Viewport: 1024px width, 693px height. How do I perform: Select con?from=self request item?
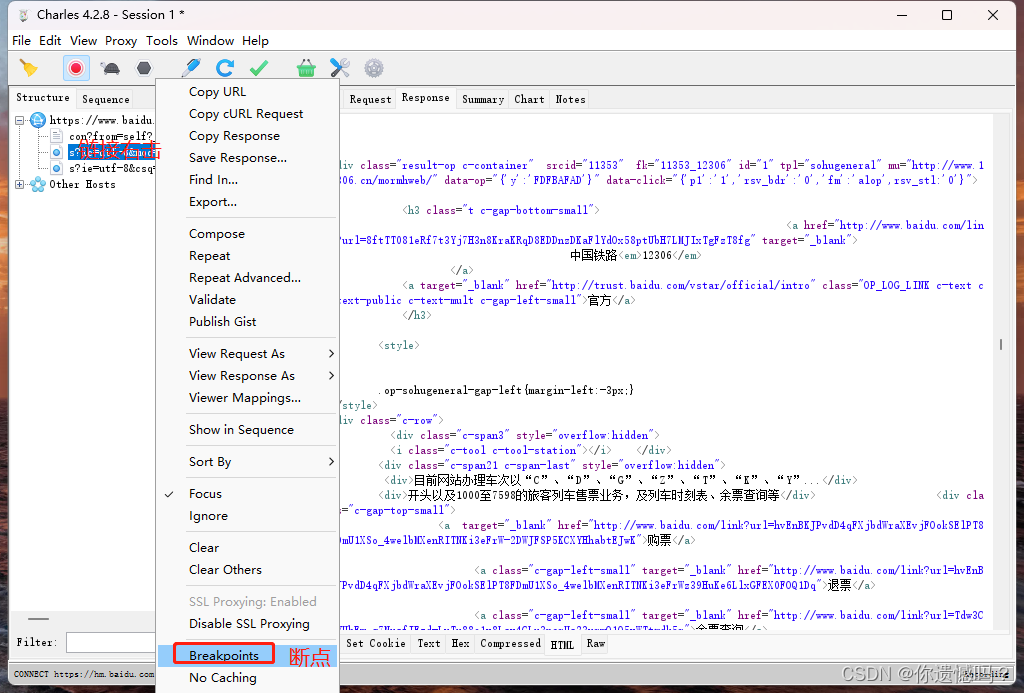click(110, 137)
